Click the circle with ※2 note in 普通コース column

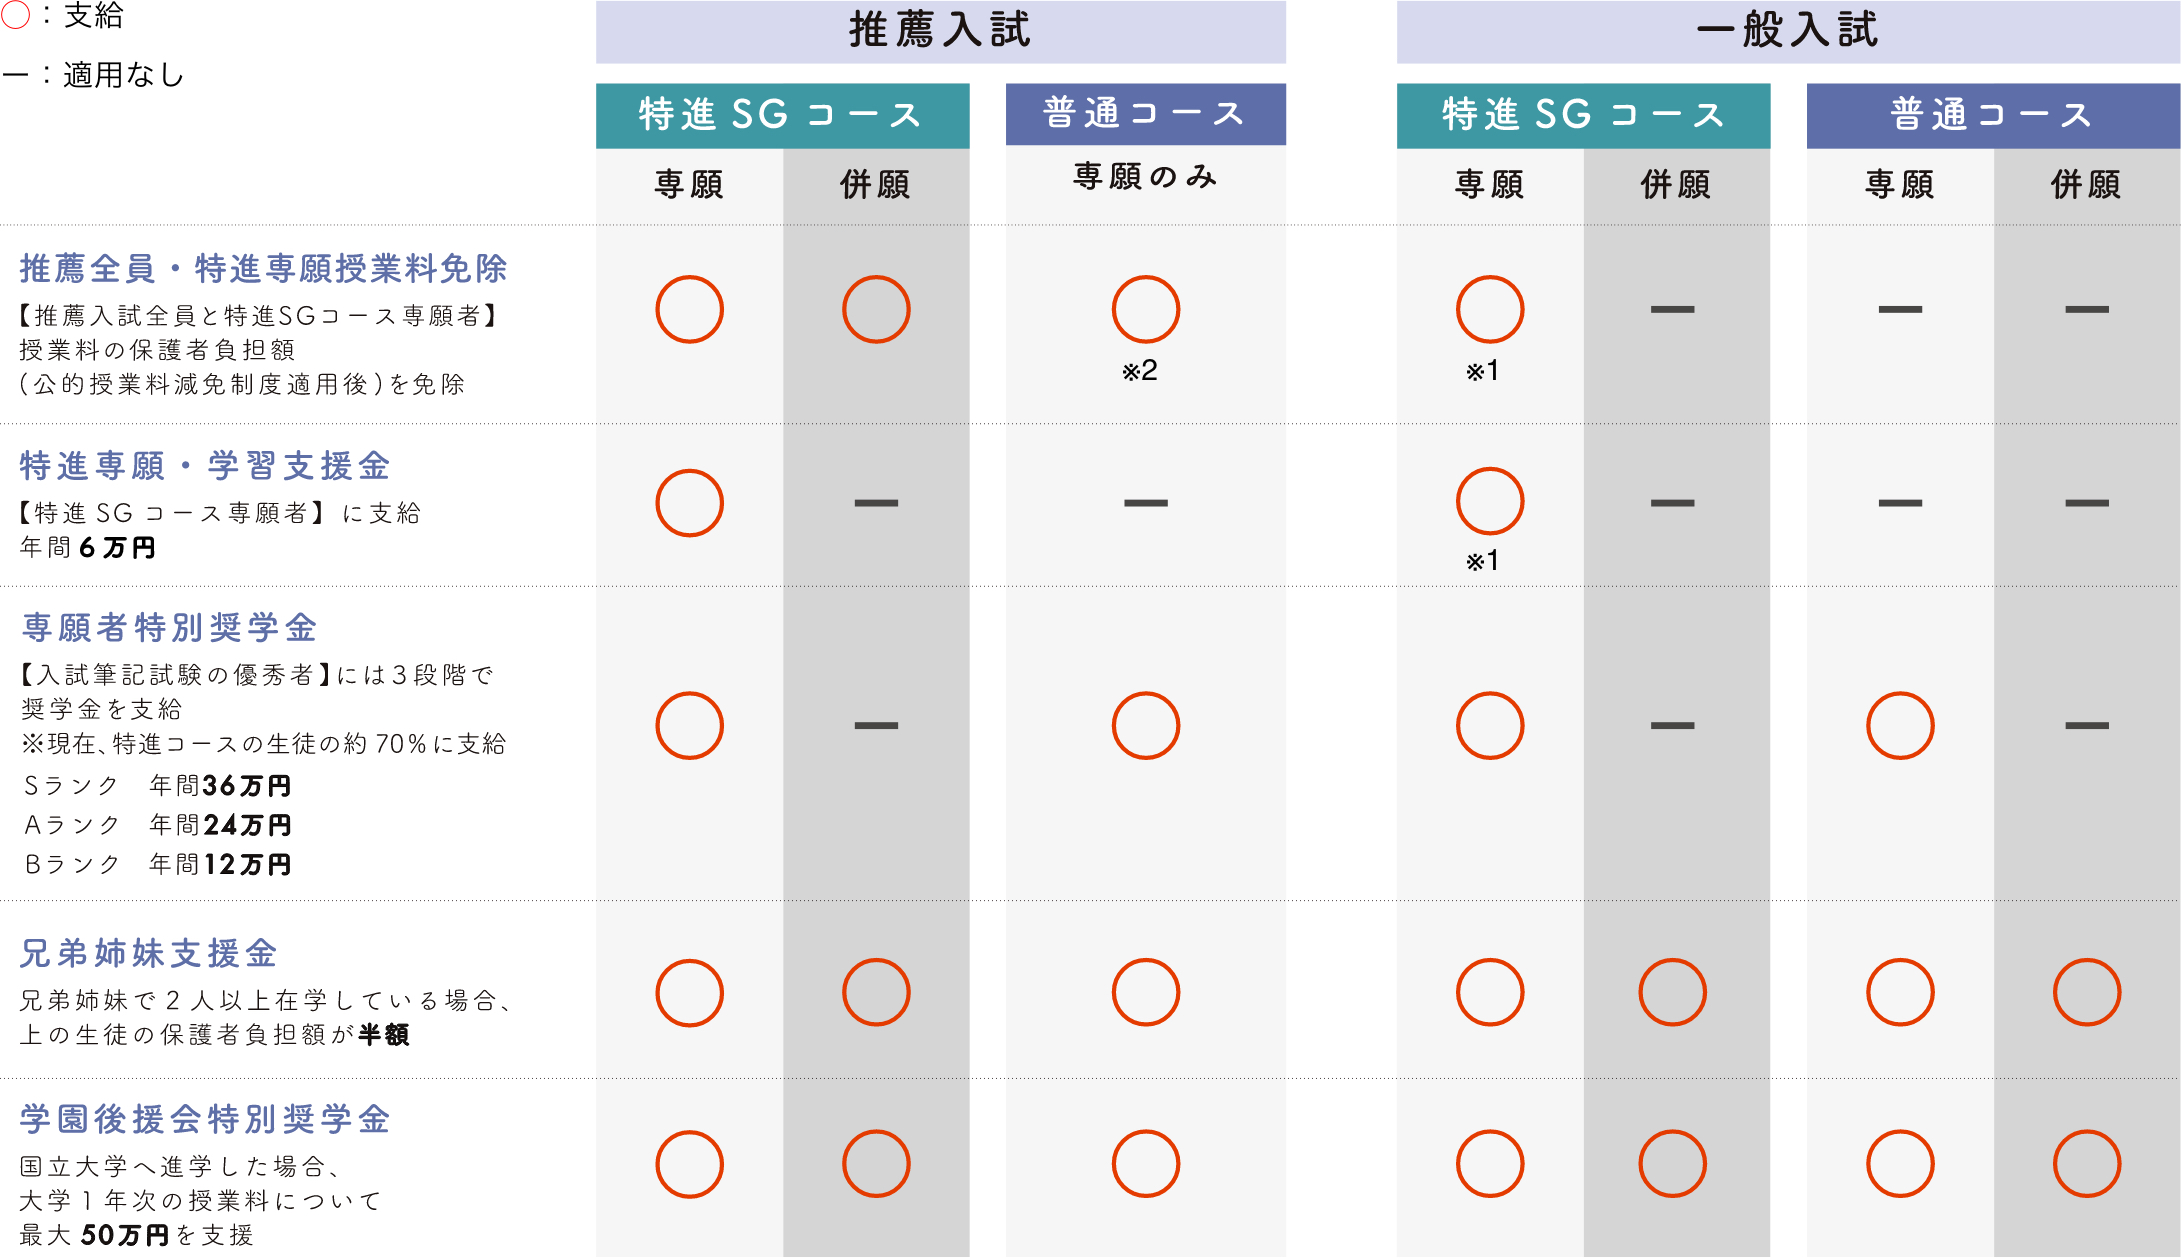coord(1146,309)
